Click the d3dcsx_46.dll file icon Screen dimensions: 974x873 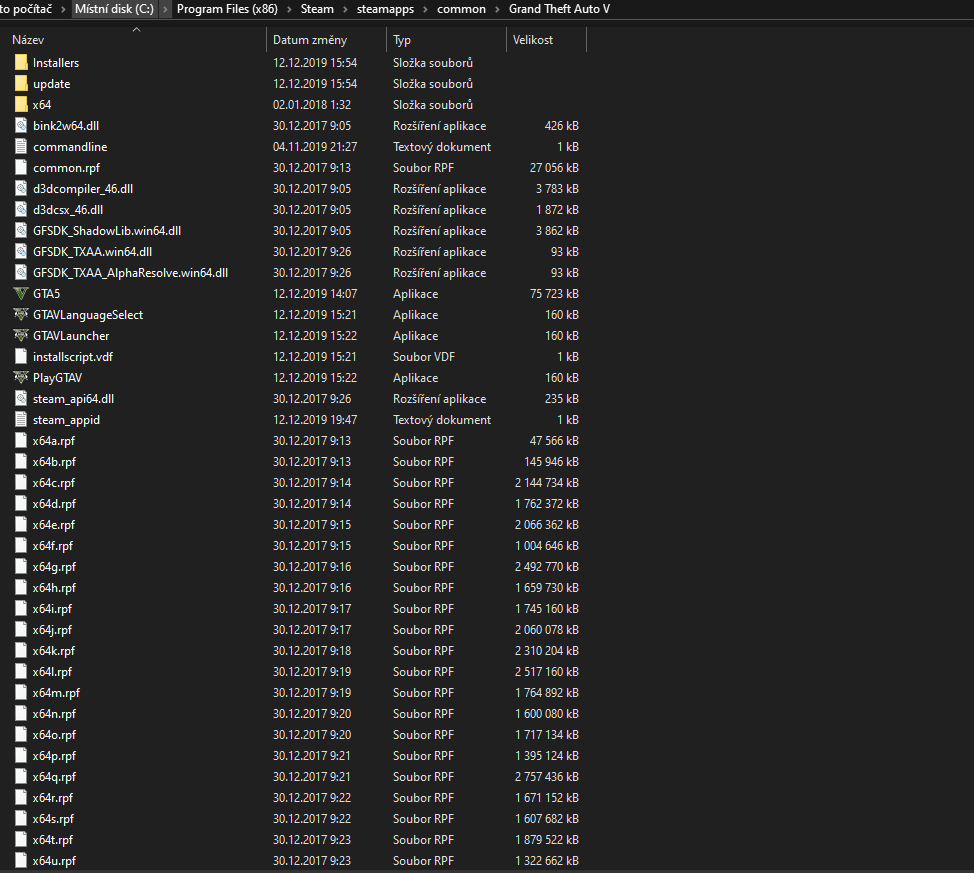coord(21,210)
